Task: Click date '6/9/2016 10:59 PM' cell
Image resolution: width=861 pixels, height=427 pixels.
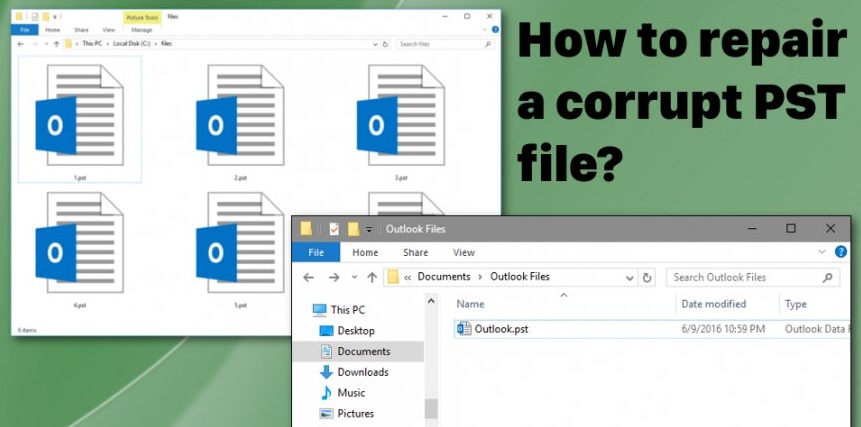Action: pyautogui.click(x=723, y=329)
